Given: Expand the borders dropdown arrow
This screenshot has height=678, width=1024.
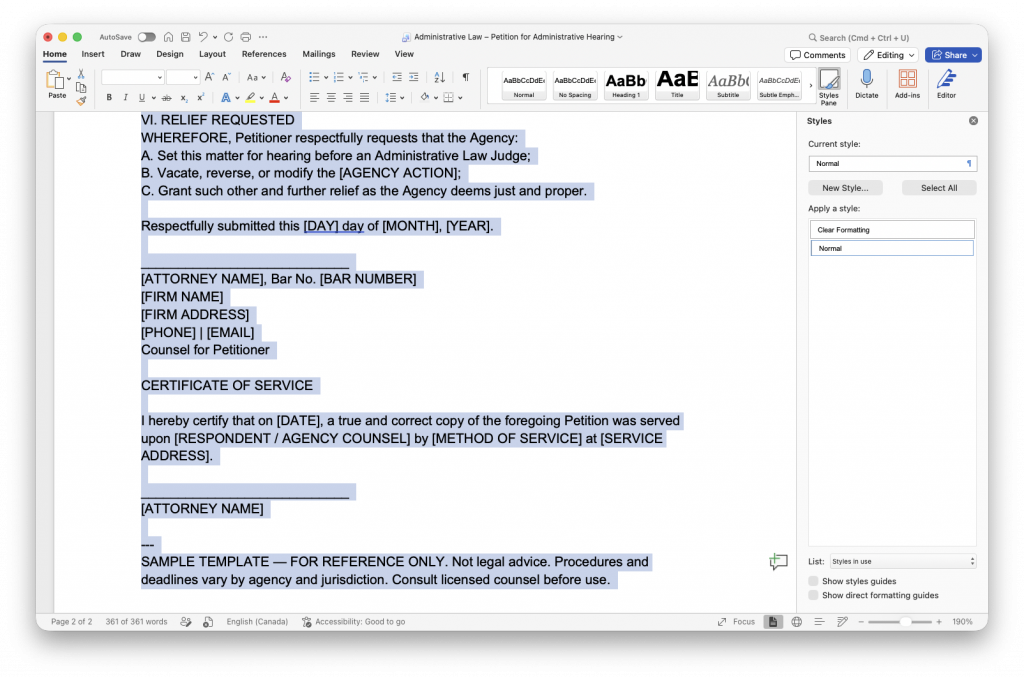Looking at the screenshot, I should tap(460, 98).
